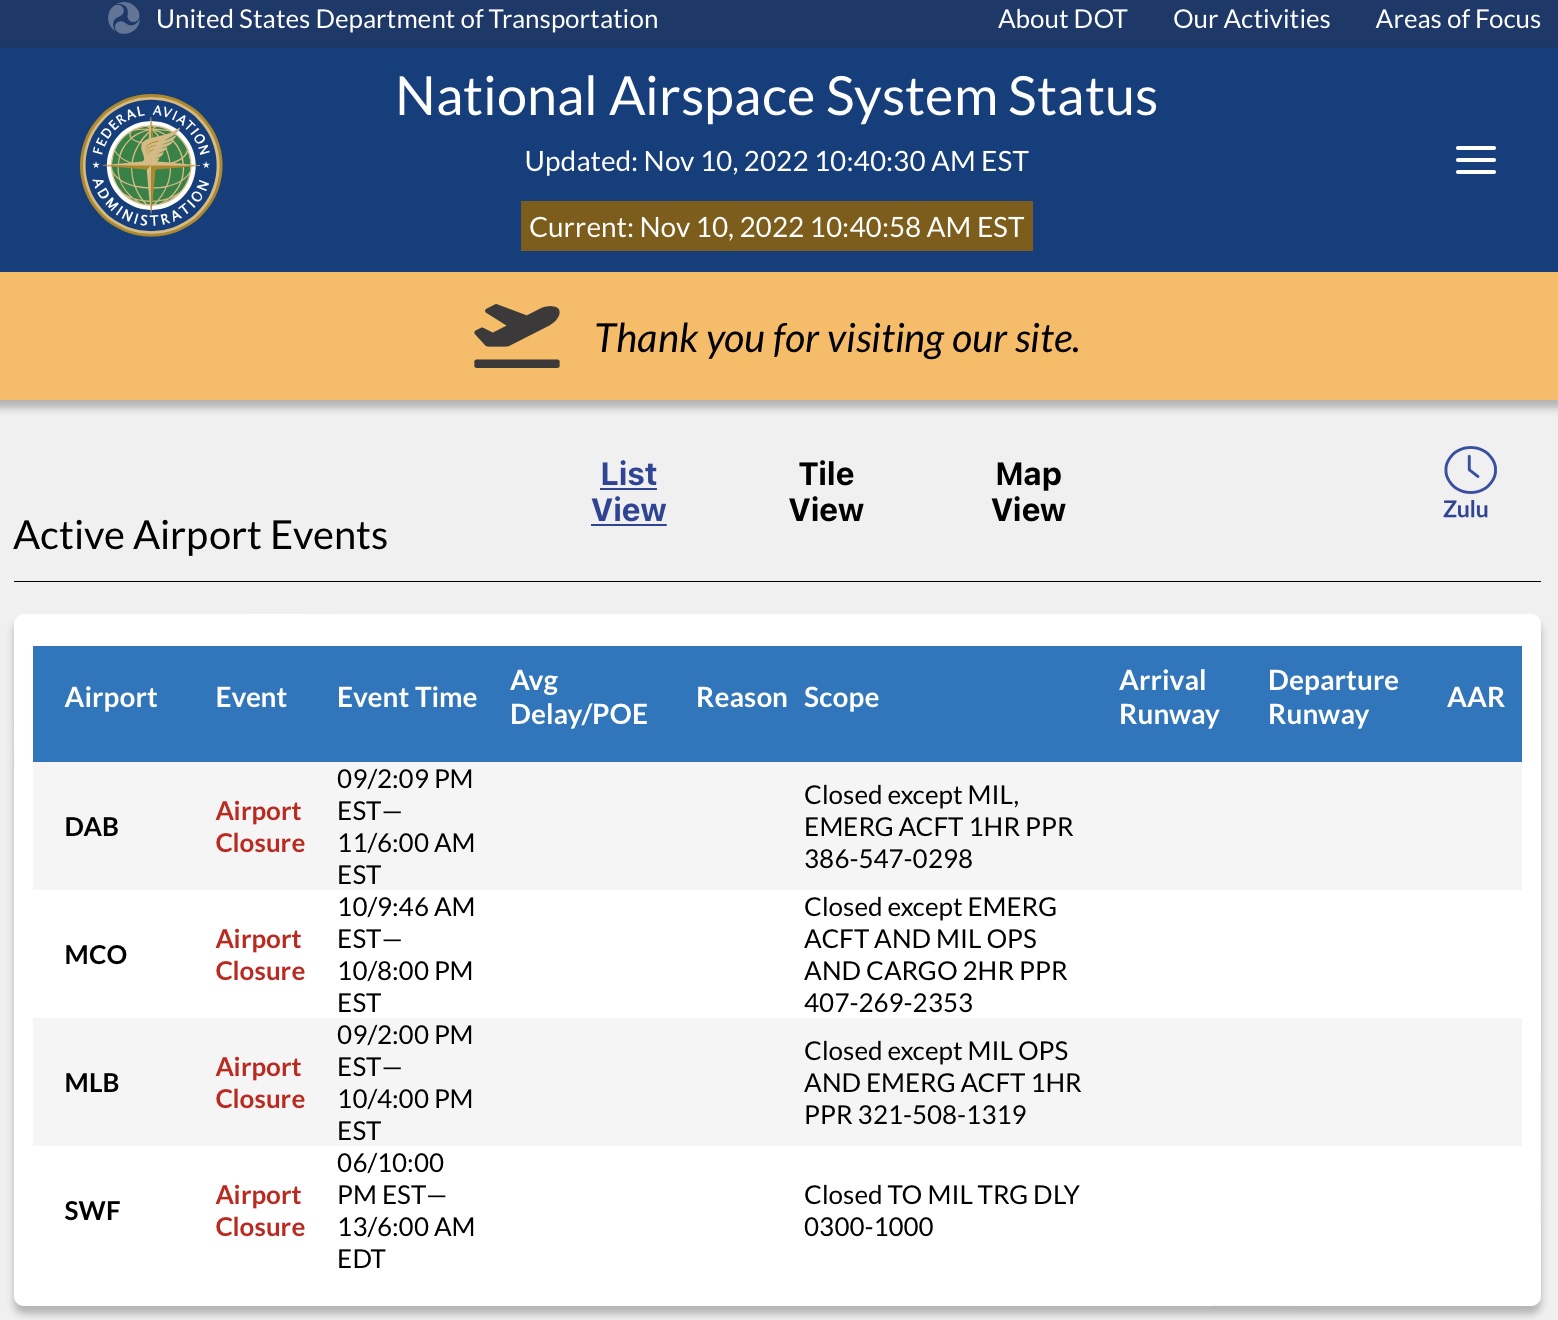Click the Zulu clock icon
This screenshot has height=1320, width=1558.
[x=1467, y=467]
